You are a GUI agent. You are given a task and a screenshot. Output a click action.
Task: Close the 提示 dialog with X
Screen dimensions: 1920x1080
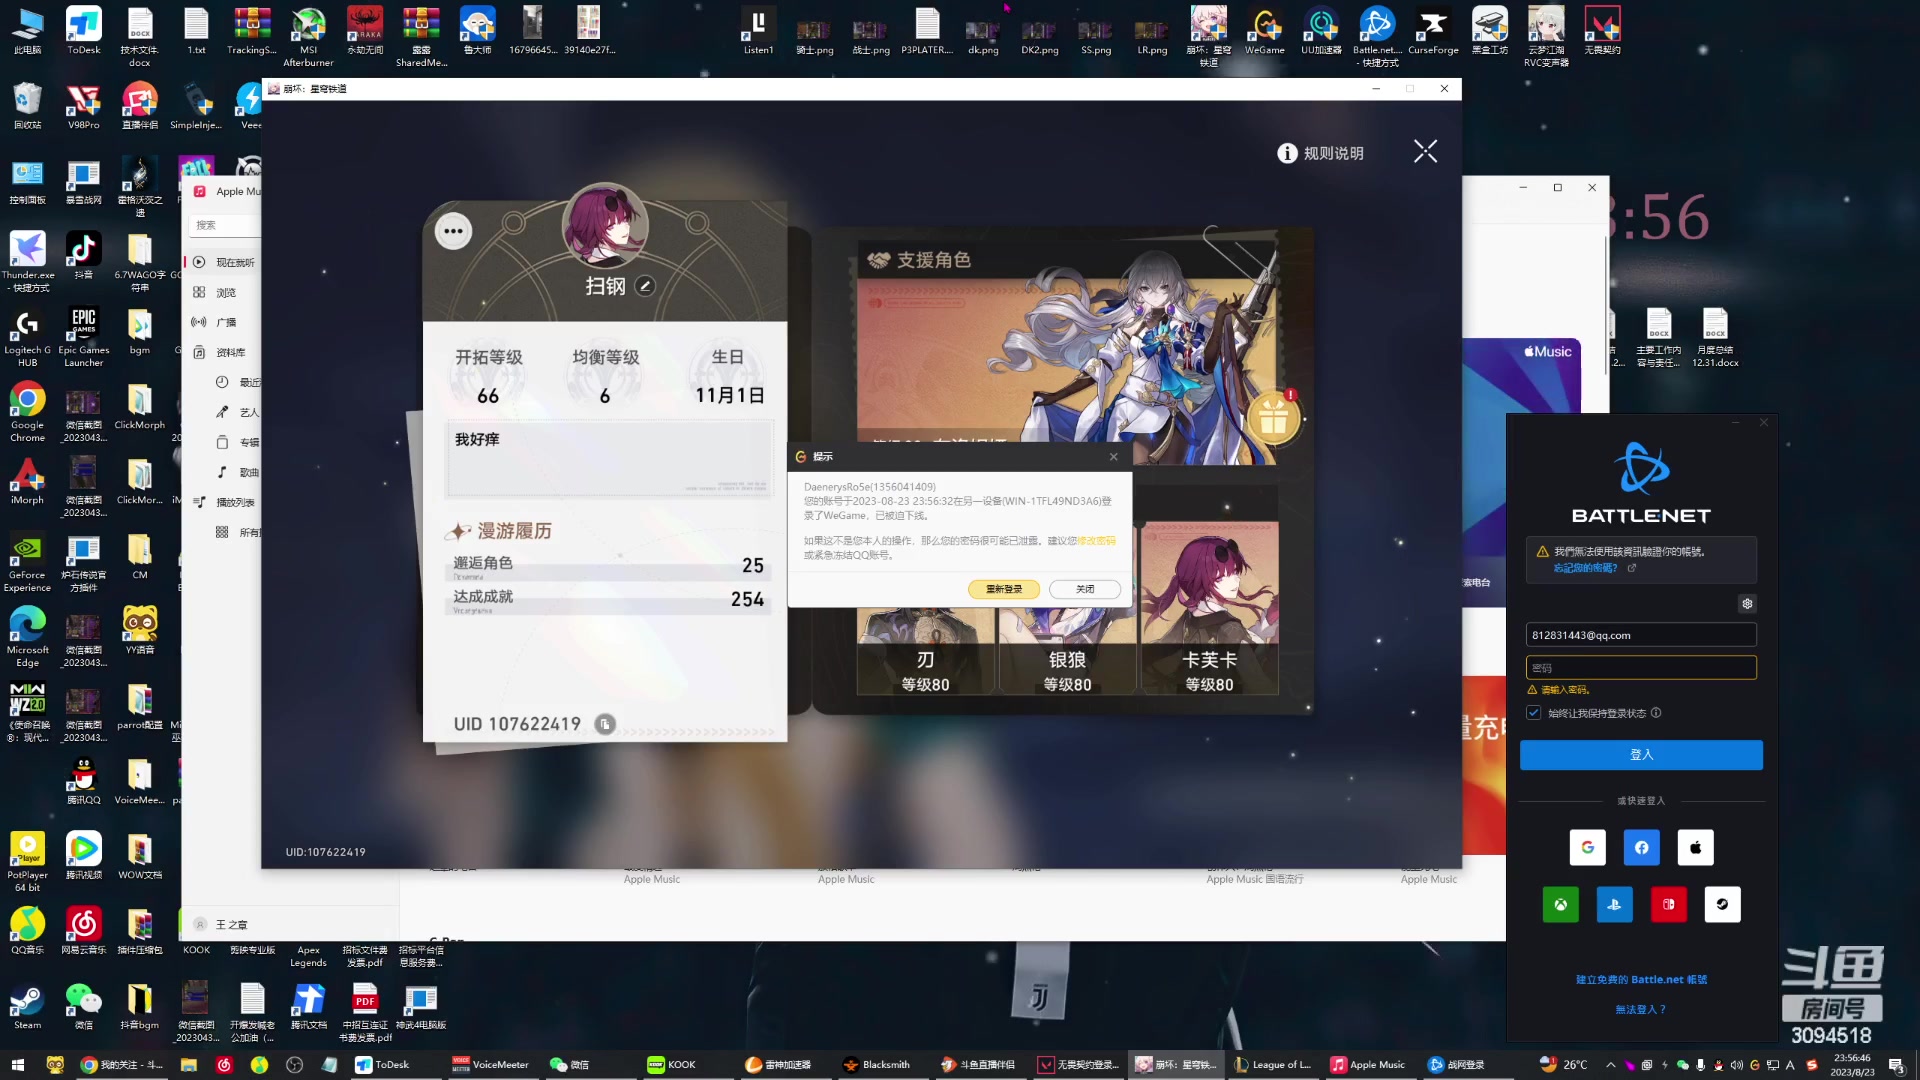(1113, 456)
